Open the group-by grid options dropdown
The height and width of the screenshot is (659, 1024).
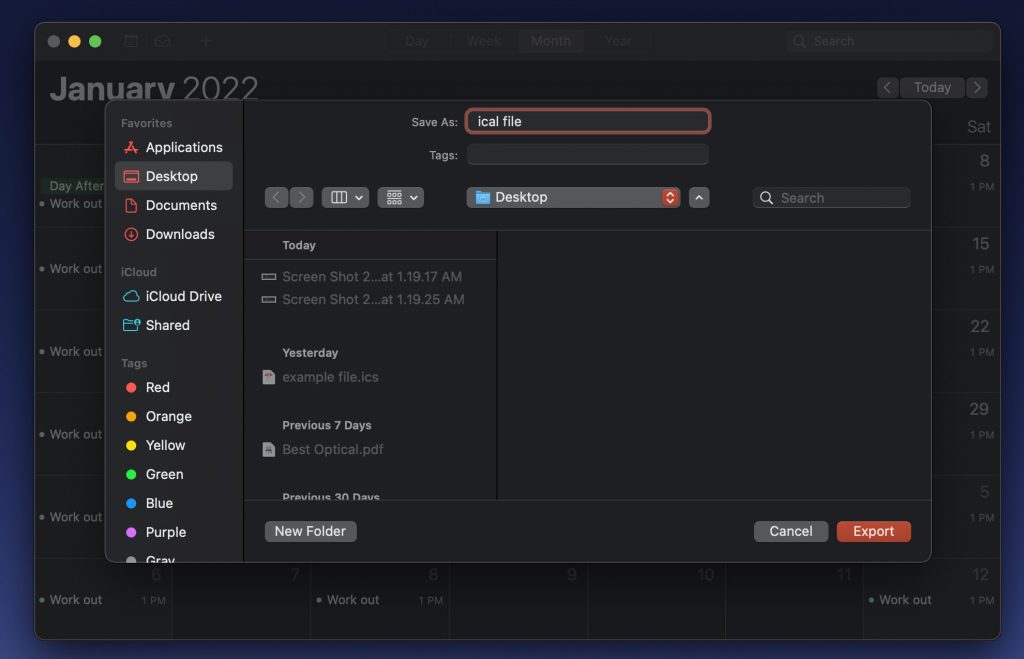click(400, 198)
